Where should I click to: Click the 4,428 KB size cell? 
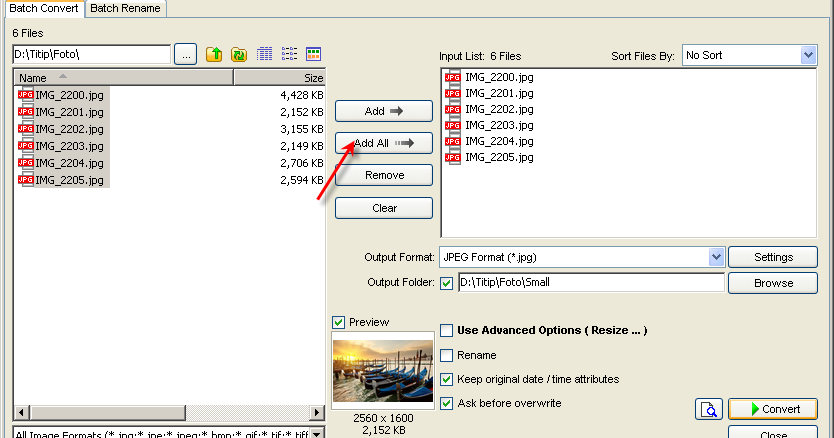[x=302, y=95]
